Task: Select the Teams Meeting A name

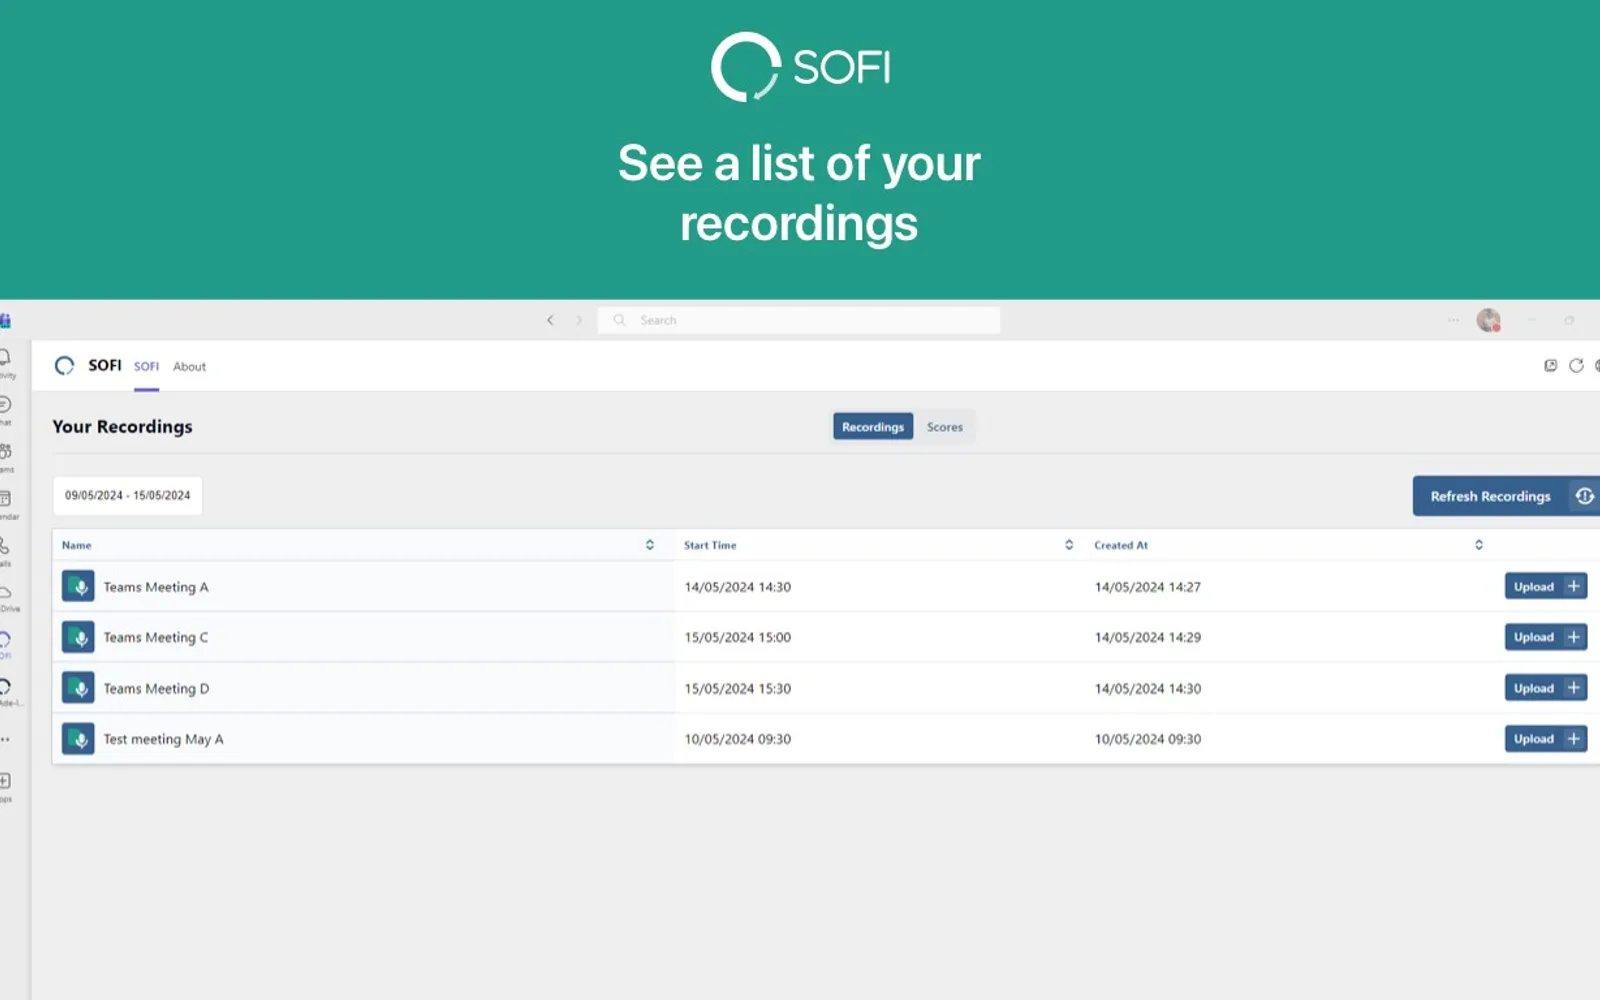Action: tap(156, 587)
